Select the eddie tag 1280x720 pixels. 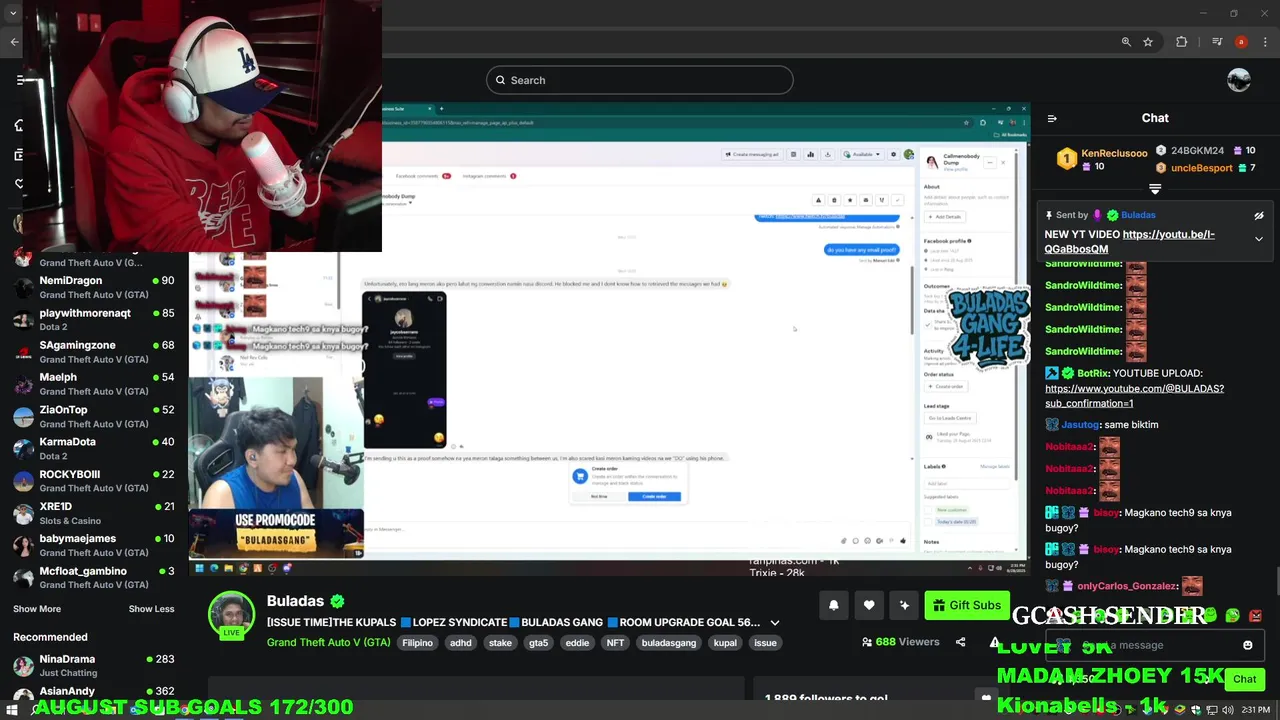pyautogui.click(x=577, y=643)
